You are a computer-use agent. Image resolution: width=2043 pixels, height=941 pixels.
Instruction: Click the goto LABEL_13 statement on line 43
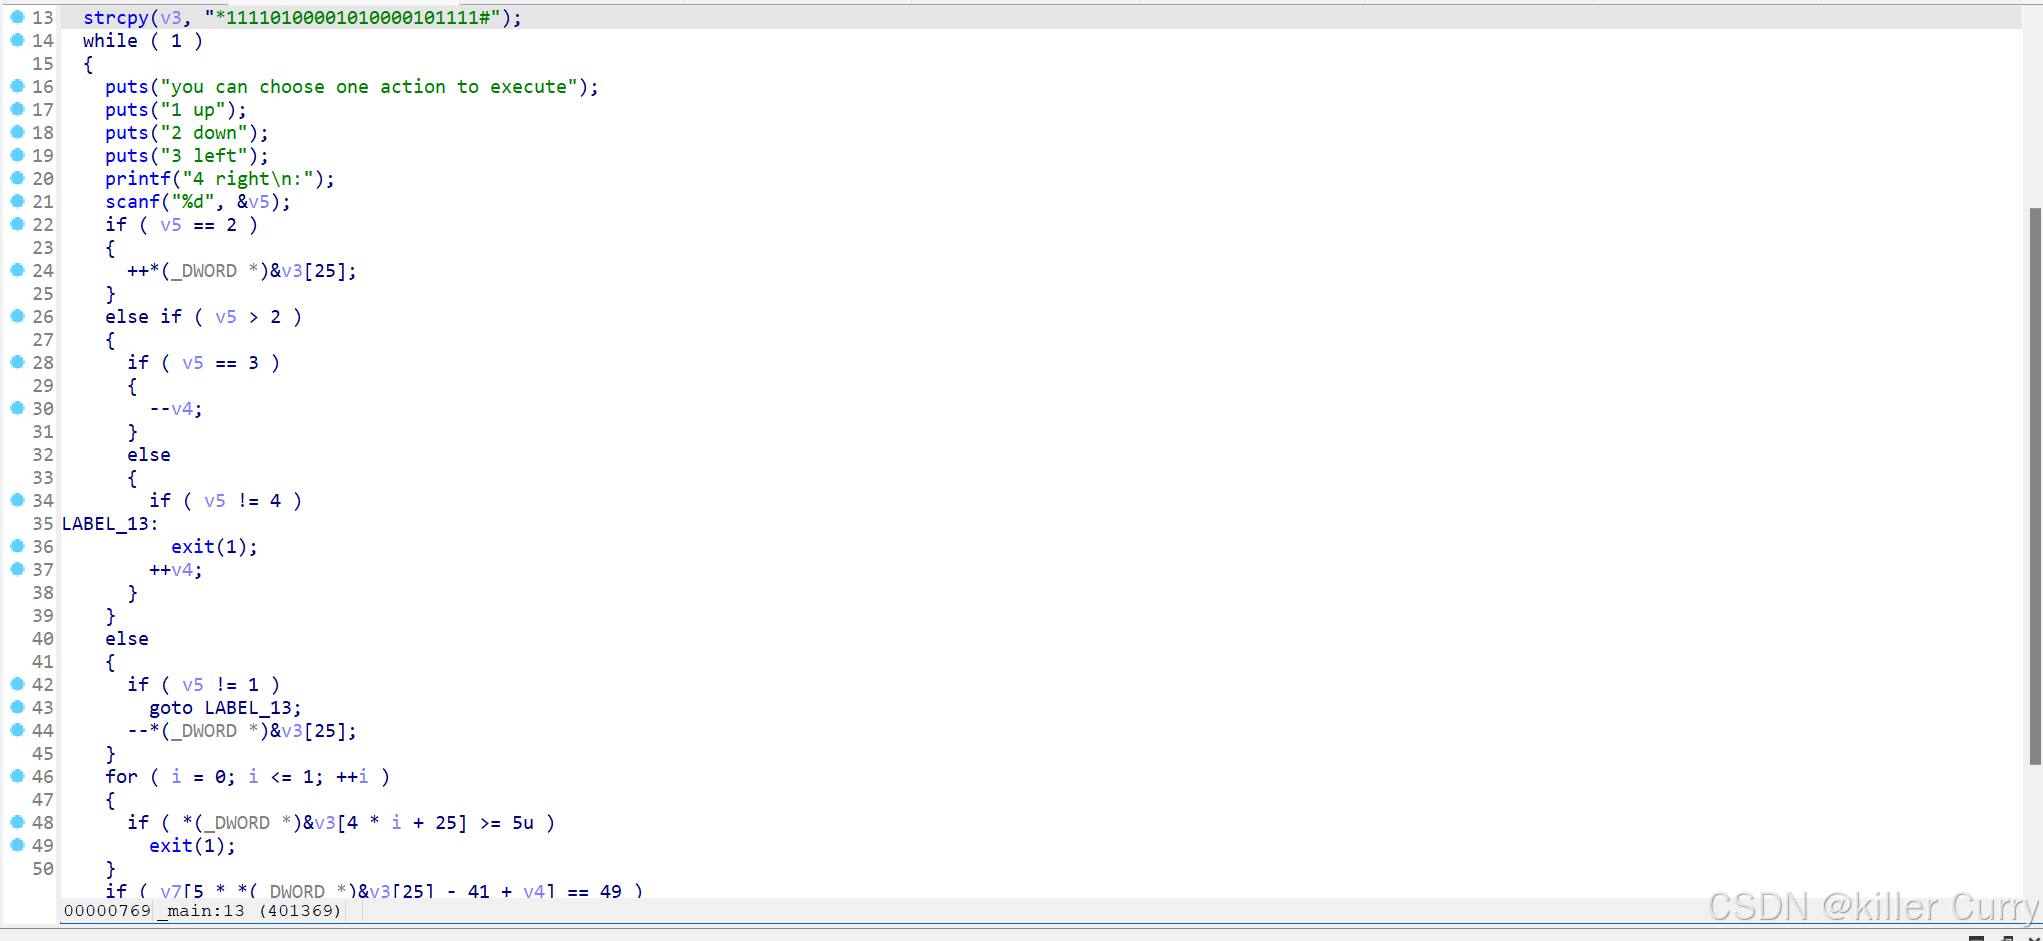[224, 707]
